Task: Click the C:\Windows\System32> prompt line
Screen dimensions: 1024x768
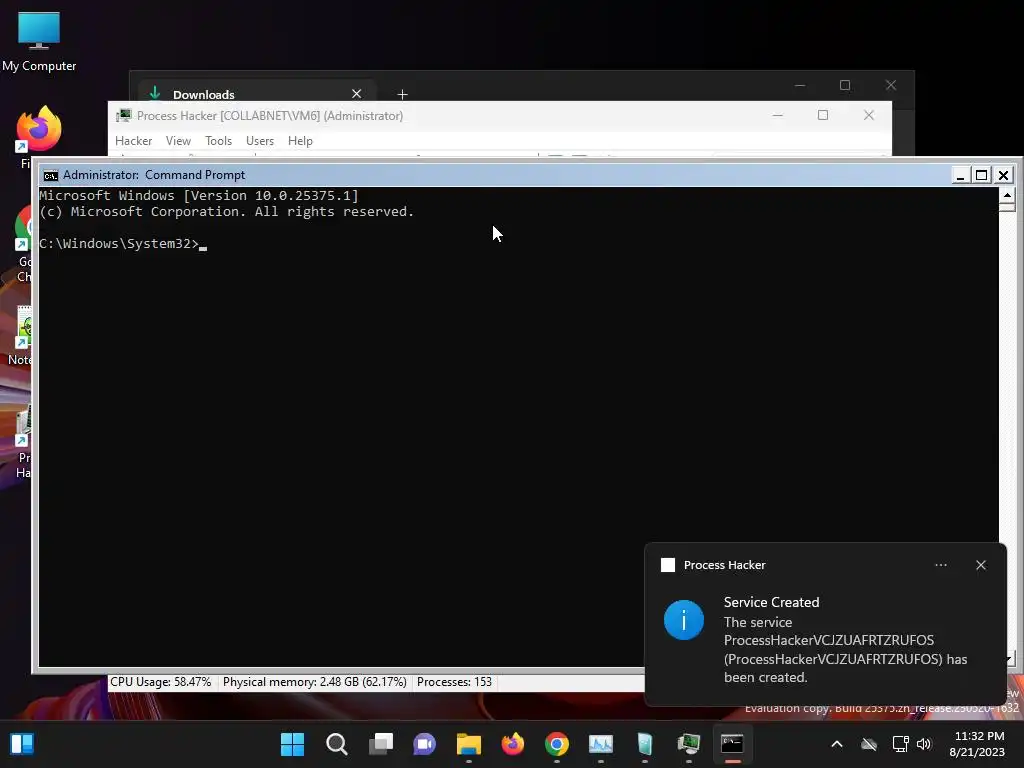Action: tap(119, 244)
